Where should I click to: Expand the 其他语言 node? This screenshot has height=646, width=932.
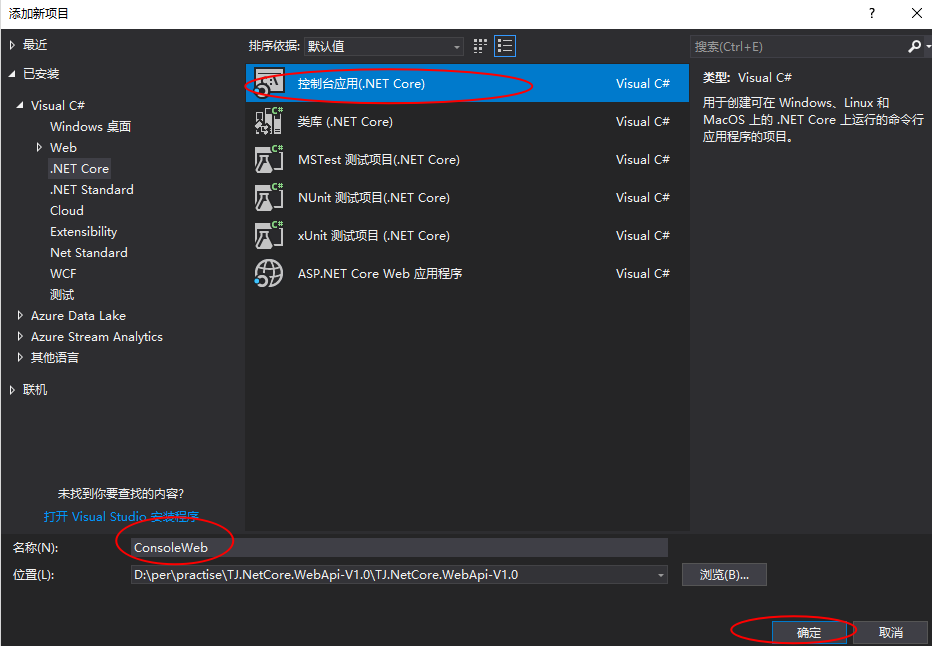20,357
